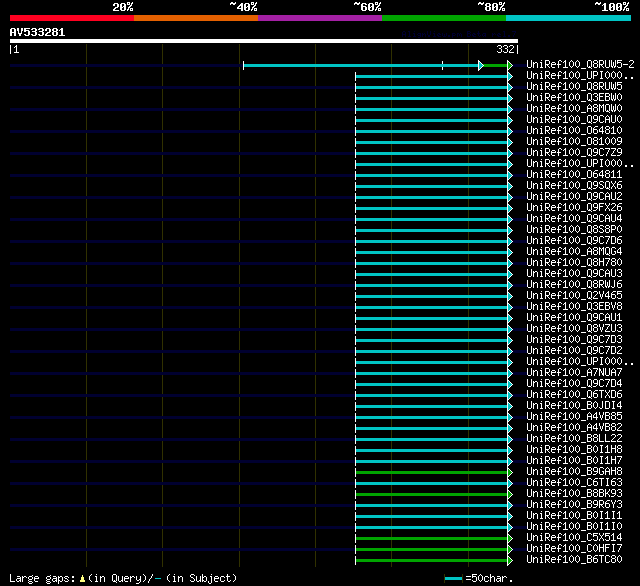Select label UniRef100_Q8VZU3
Image resolution: width=640 pixels, height=586 pixels.
574,329
